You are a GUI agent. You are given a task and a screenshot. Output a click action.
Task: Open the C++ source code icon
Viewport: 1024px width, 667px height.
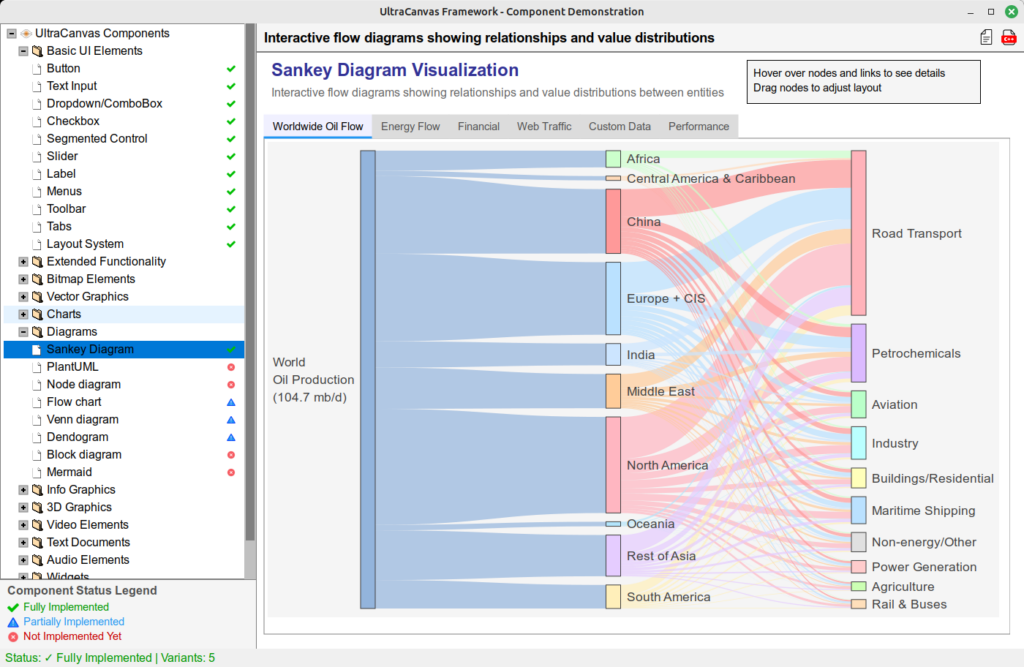[1008, 38]
